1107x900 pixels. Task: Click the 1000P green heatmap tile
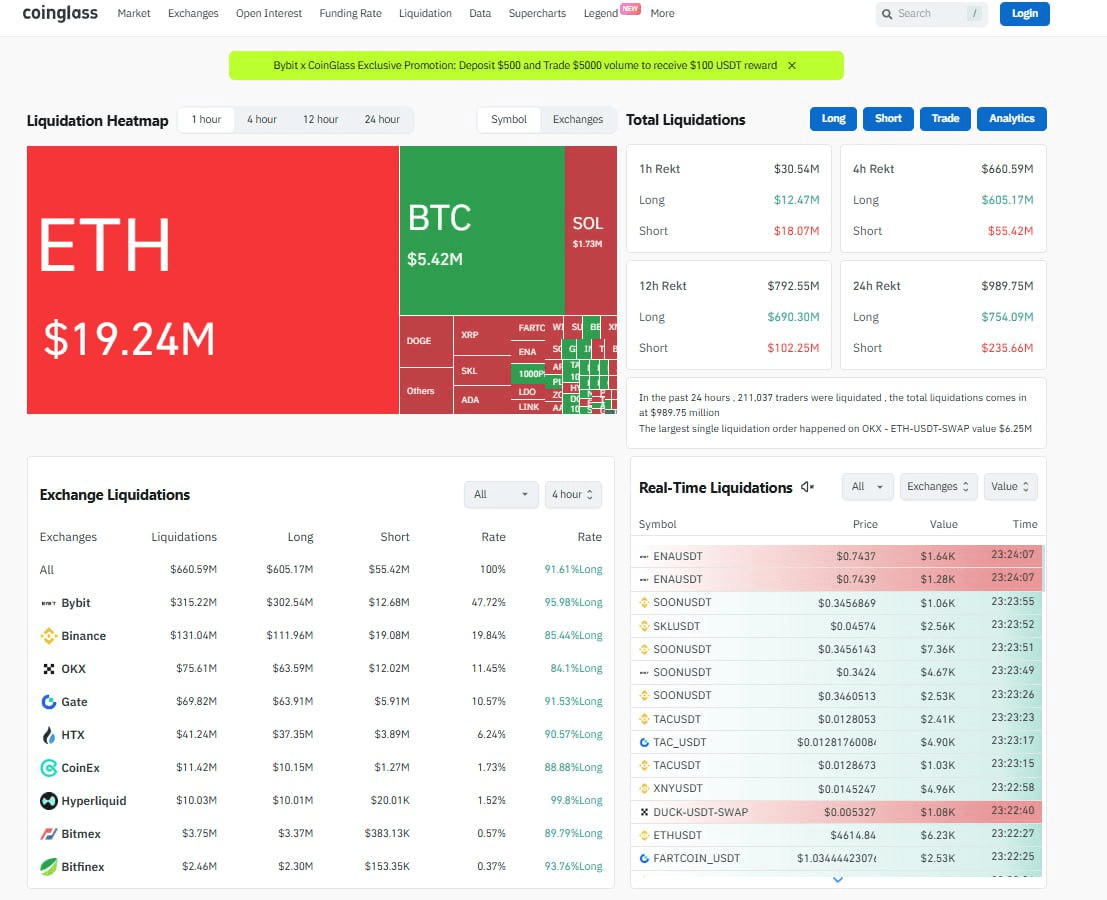[x=529, y=373]
